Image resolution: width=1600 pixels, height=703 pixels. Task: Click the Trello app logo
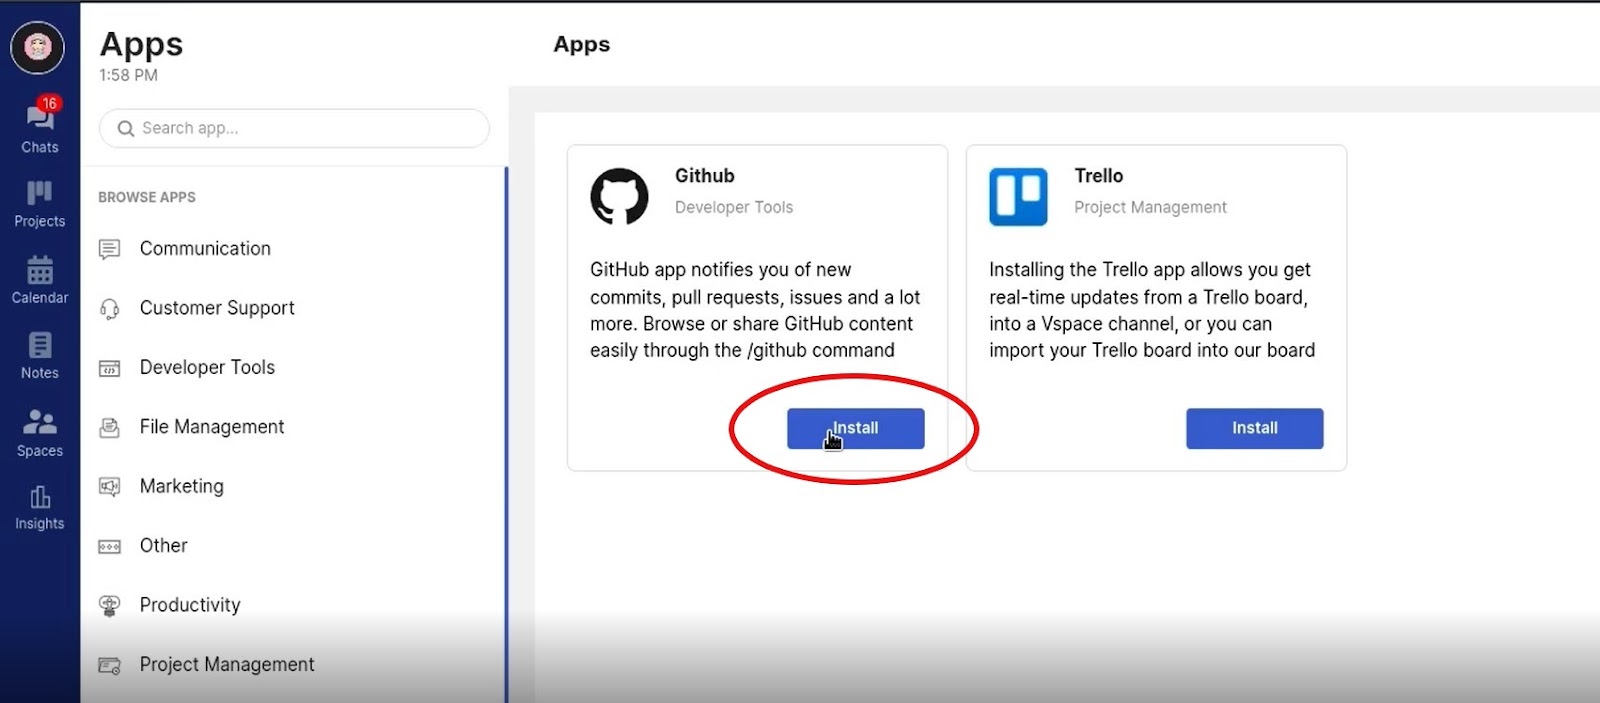(x=1018, y=196)
